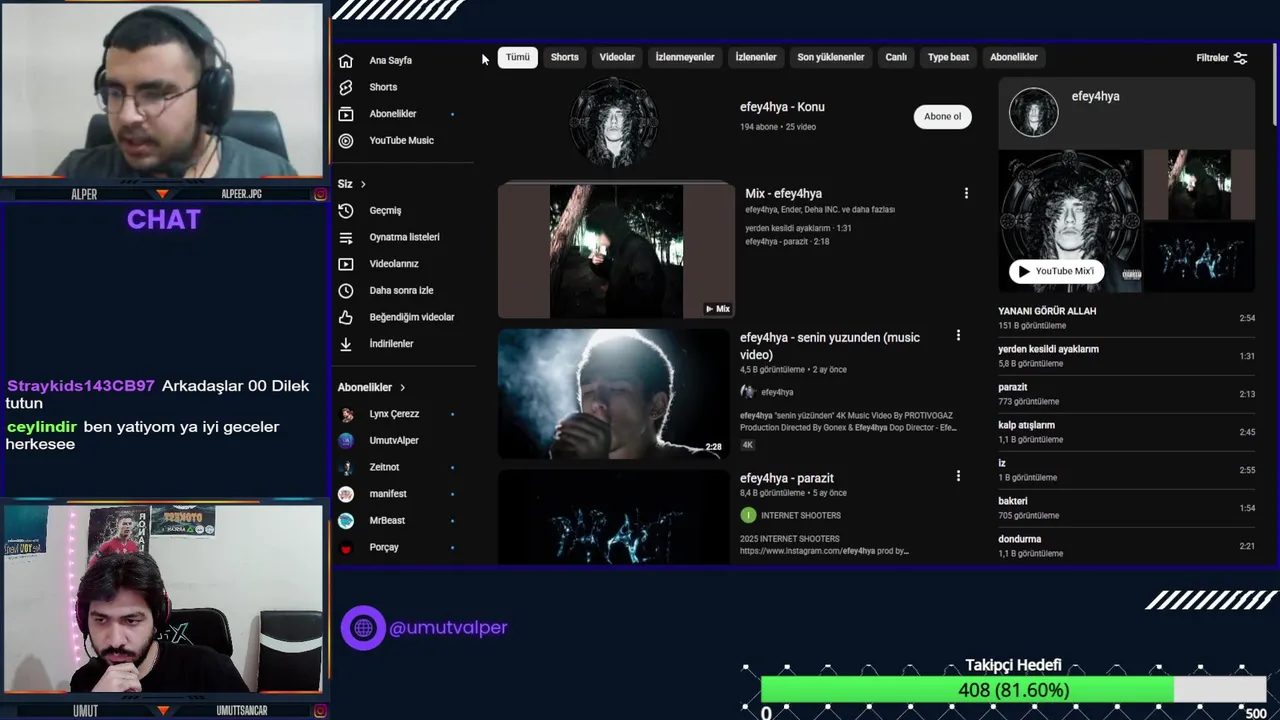The height and width of the screenshot is (720, 1280).
Task: Select the Type beat filter chip
Action: point(948,58)
